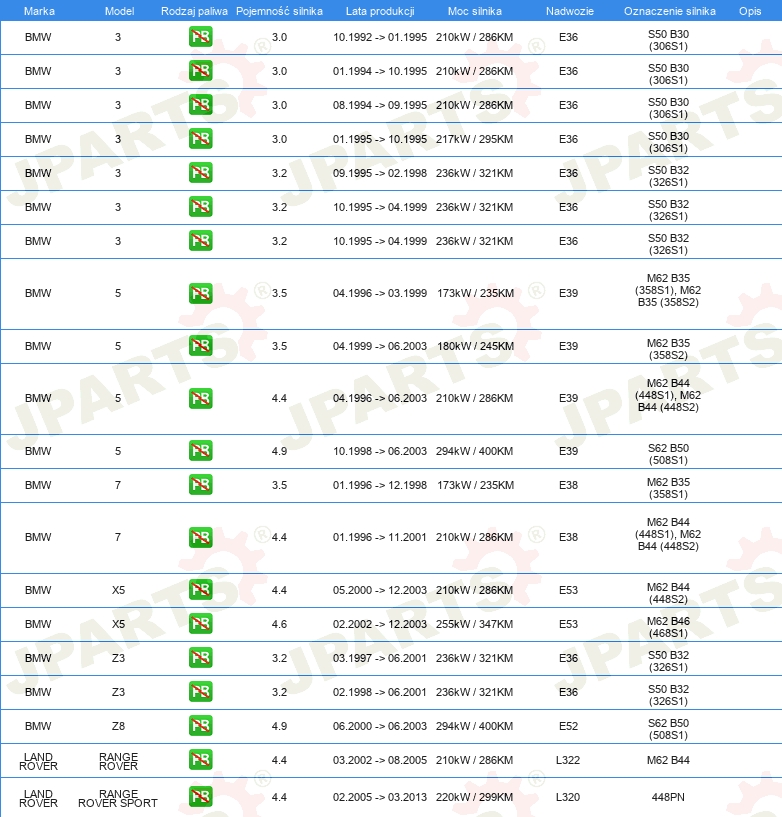Click the fuel icon in row 02.1998 -> 06.2001
782x817 pixels.
pos(201,691)
